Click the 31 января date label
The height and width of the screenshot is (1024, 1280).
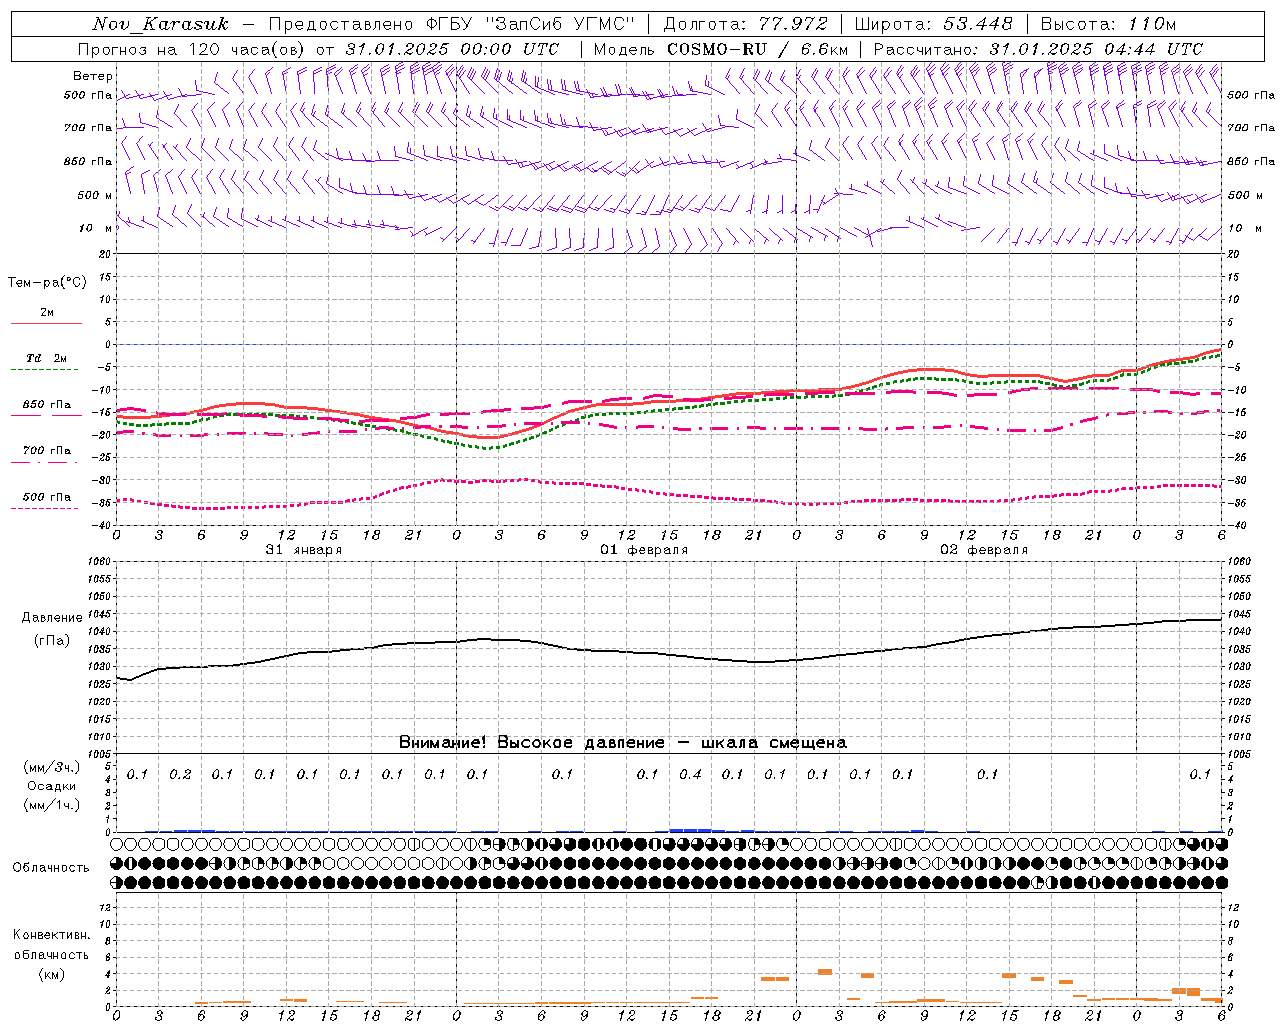coord(304,550)
